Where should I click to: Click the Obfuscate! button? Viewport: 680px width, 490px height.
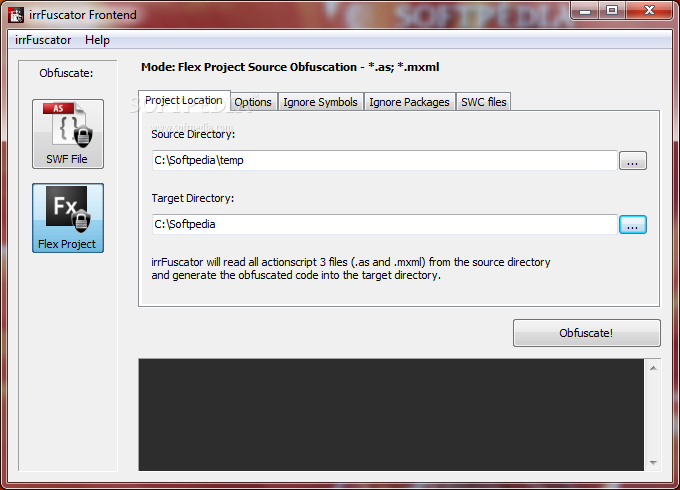pos(586,333)
